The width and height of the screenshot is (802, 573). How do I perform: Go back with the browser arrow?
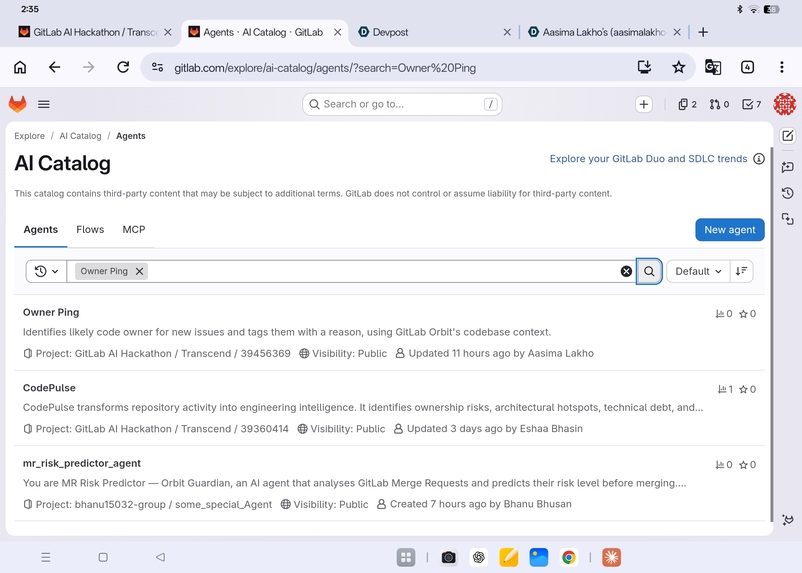tap(54, 67)
